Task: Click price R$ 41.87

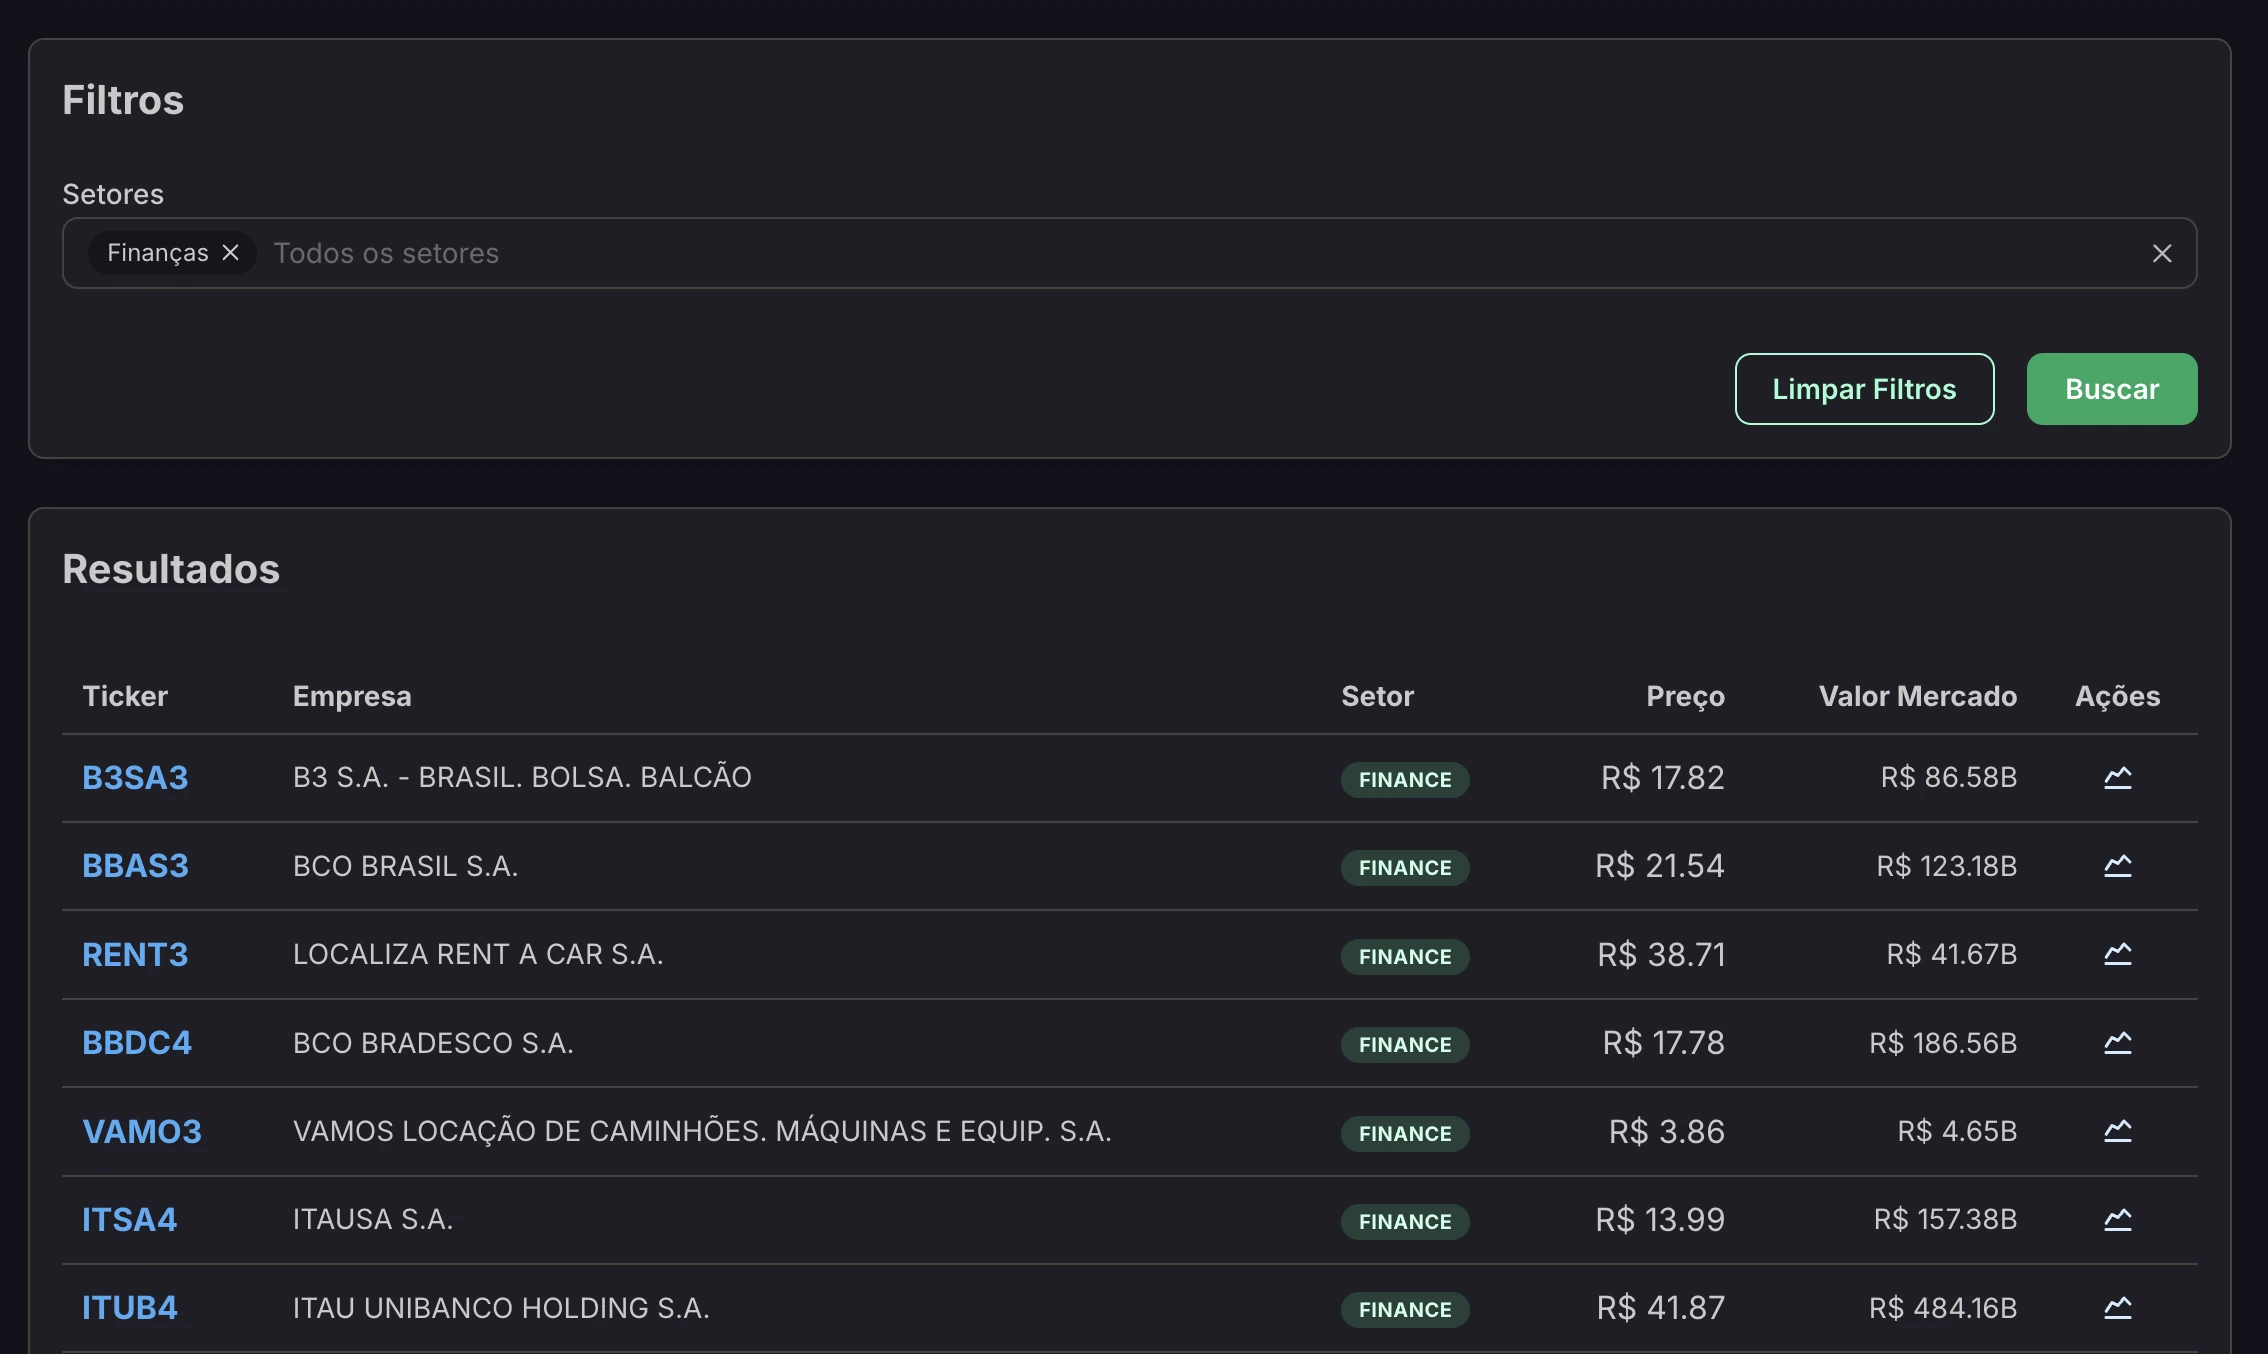Action: (1660, 1307)
